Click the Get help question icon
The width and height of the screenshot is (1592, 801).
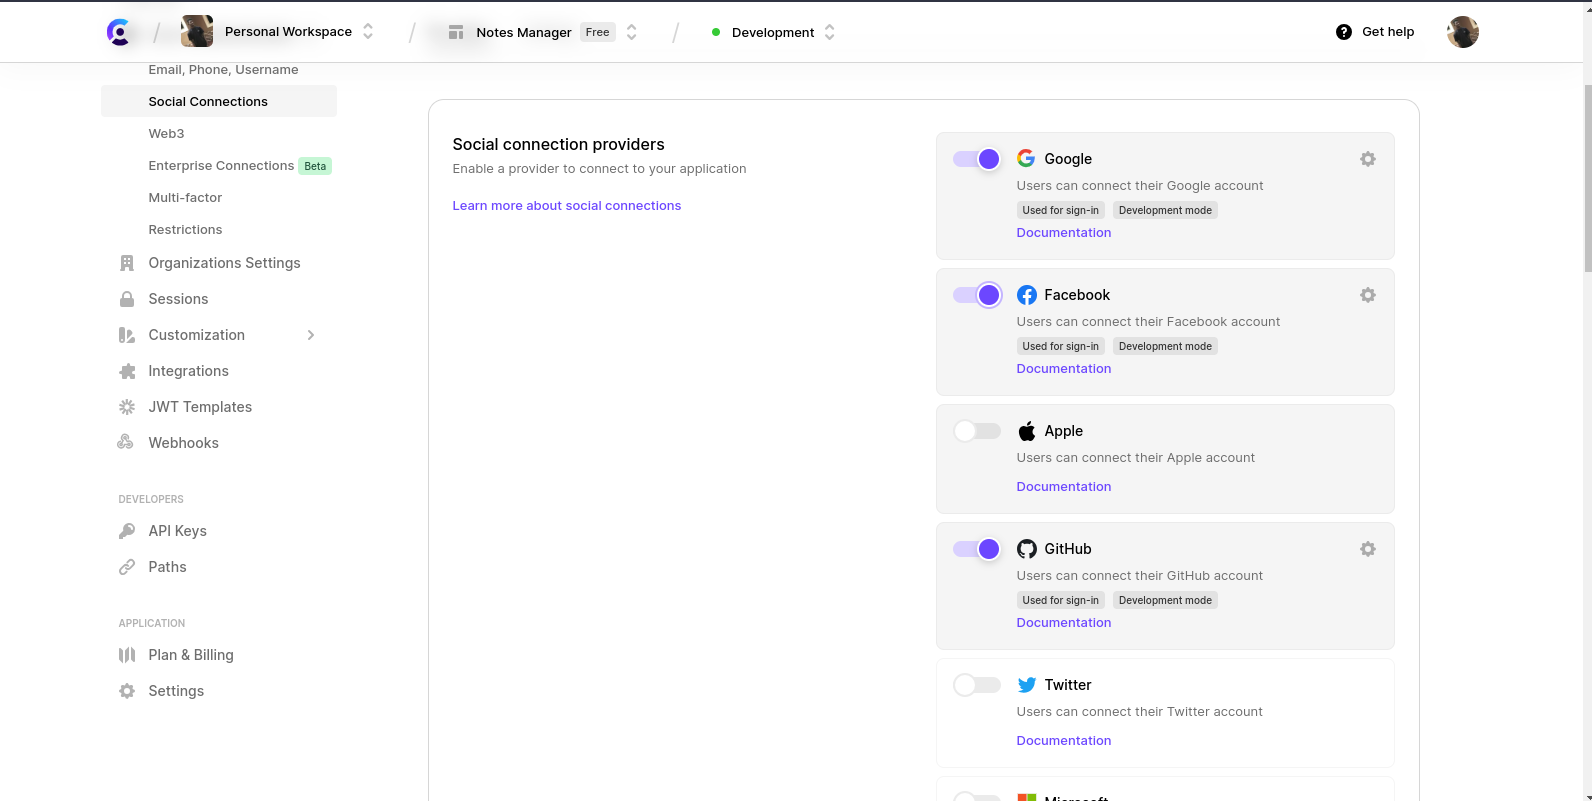click(x=1344, y=32)
